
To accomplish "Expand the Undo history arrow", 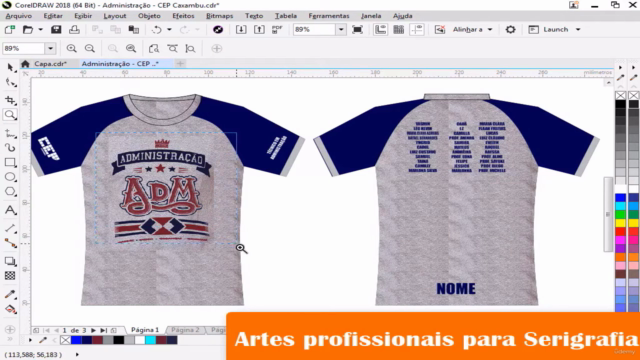I will coord(169,29).
